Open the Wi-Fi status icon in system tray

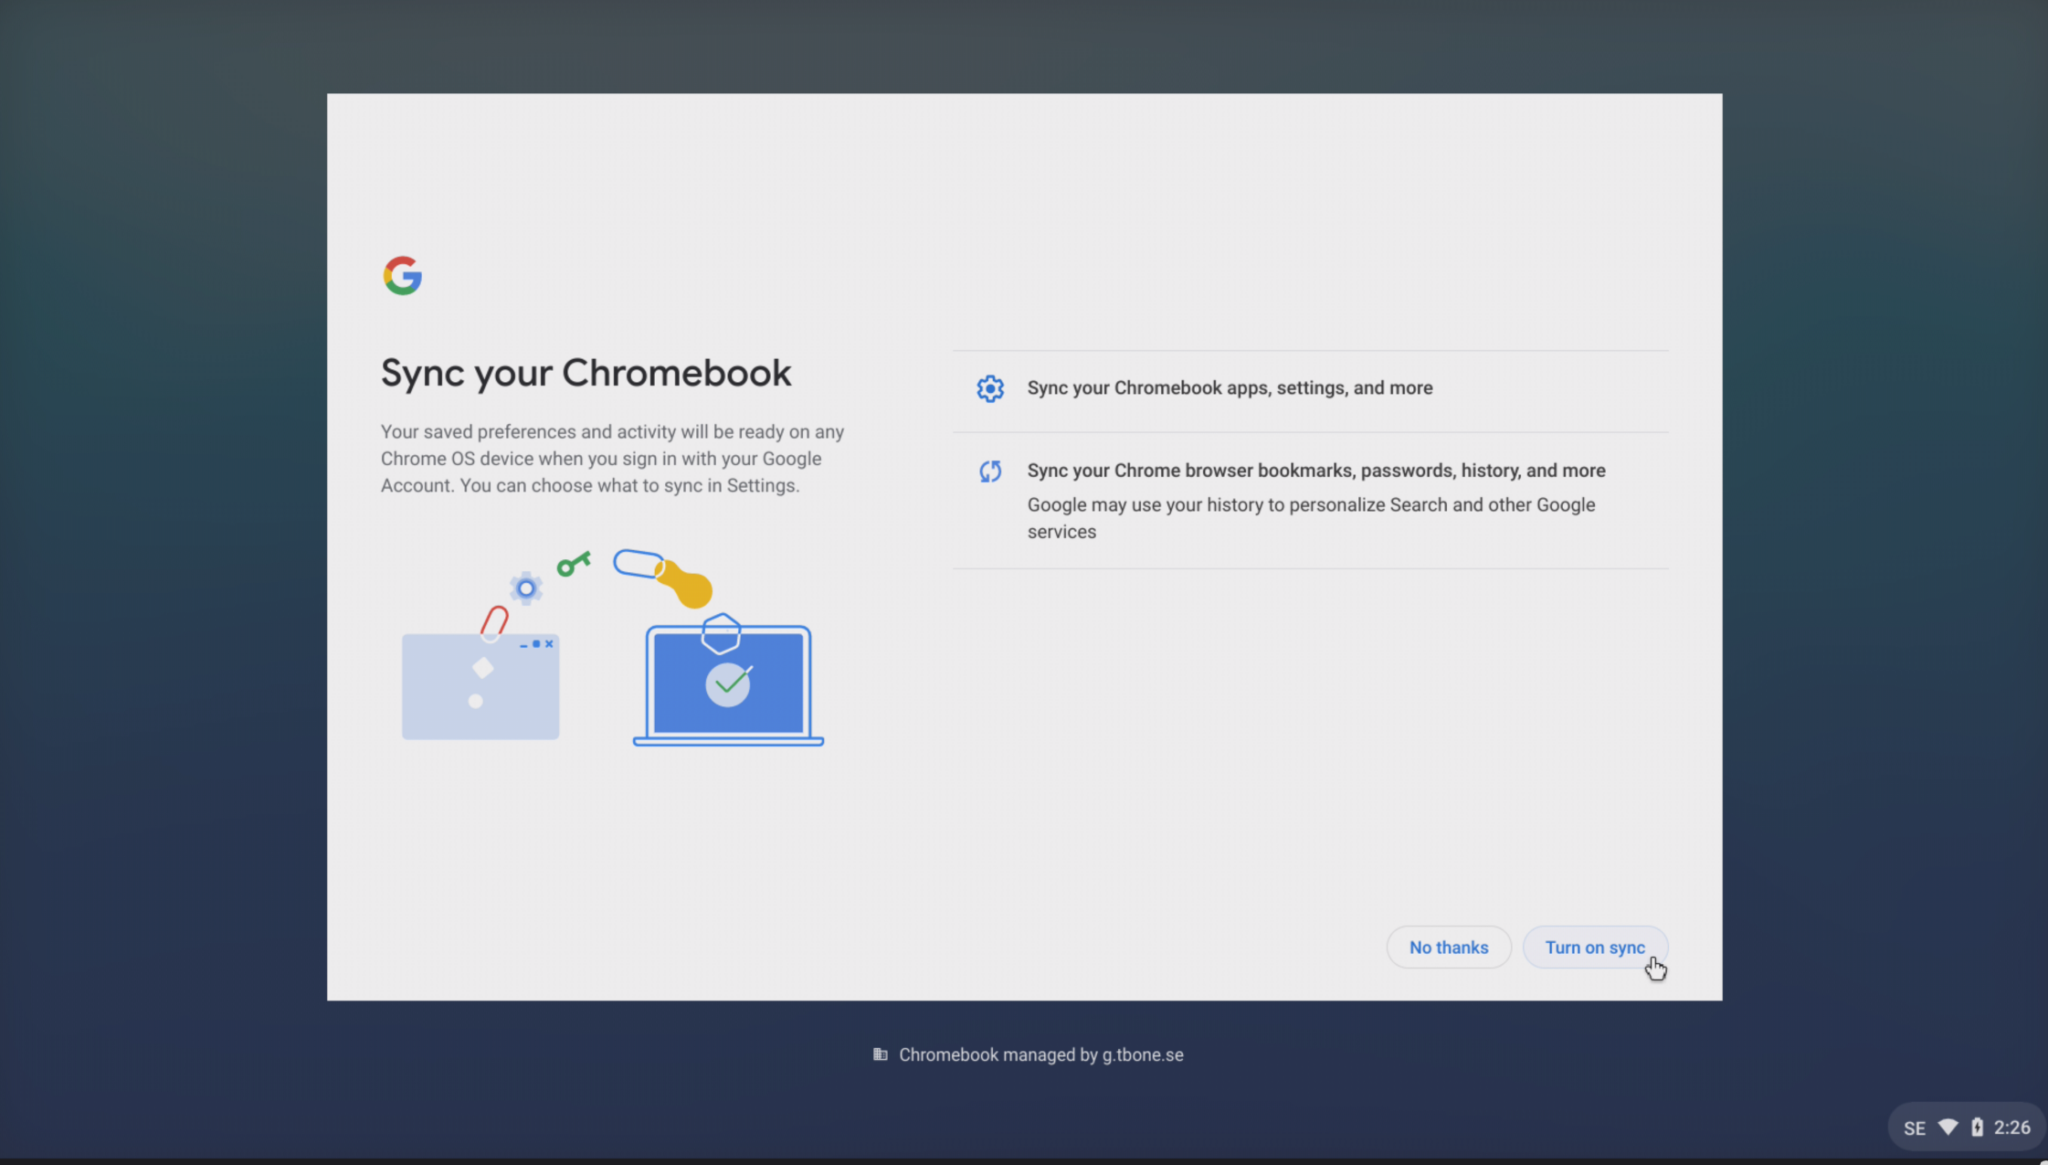pos(1950,1127)
